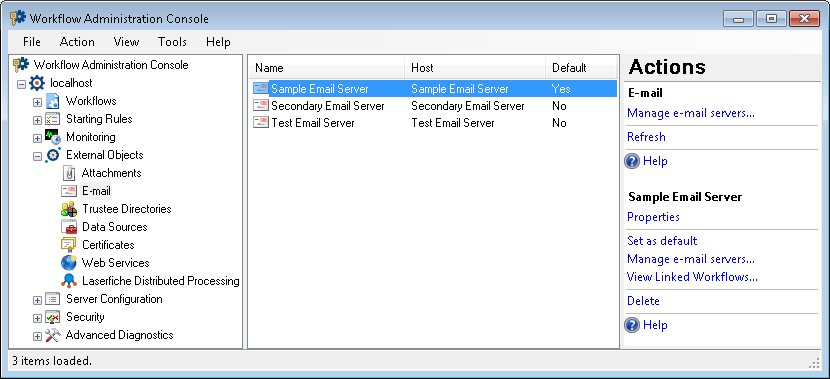Click the External Objects gear icon
830x379 pixels.
pyautogui.click(x=52, y=155)
